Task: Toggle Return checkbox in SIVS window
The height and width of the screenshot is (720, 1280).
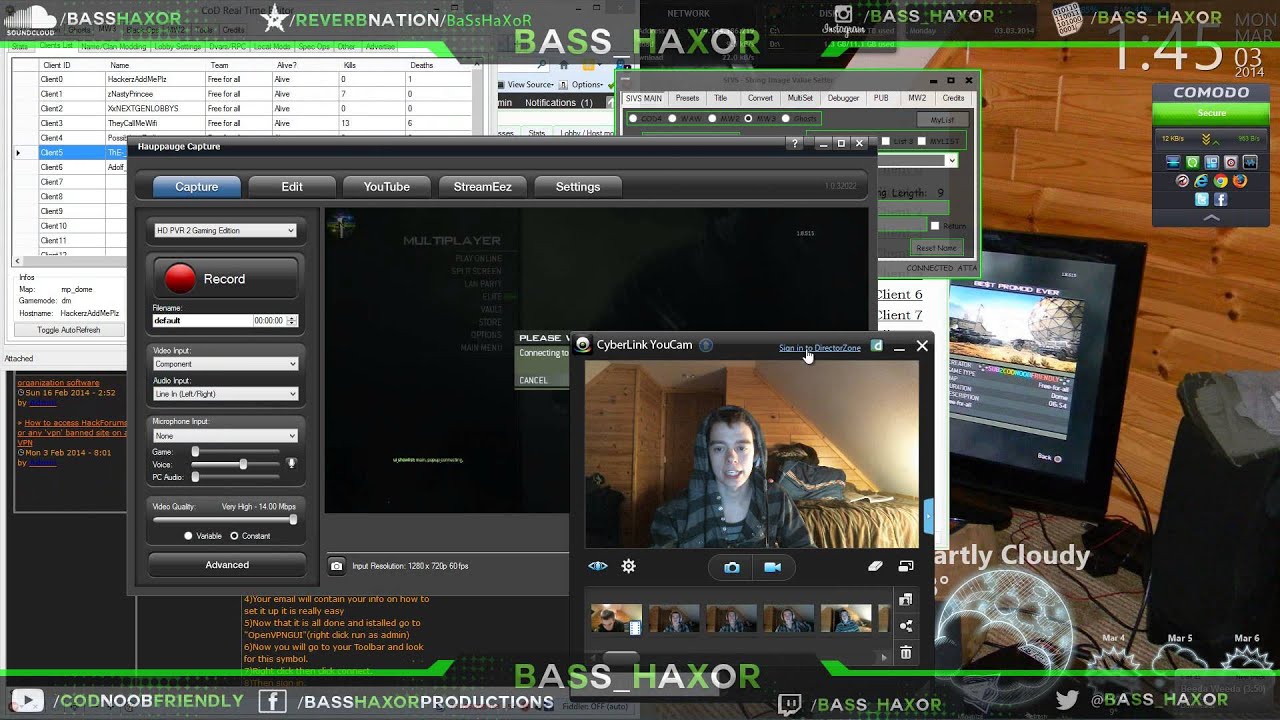Action: pyautogui.click(x=935, y=226)
